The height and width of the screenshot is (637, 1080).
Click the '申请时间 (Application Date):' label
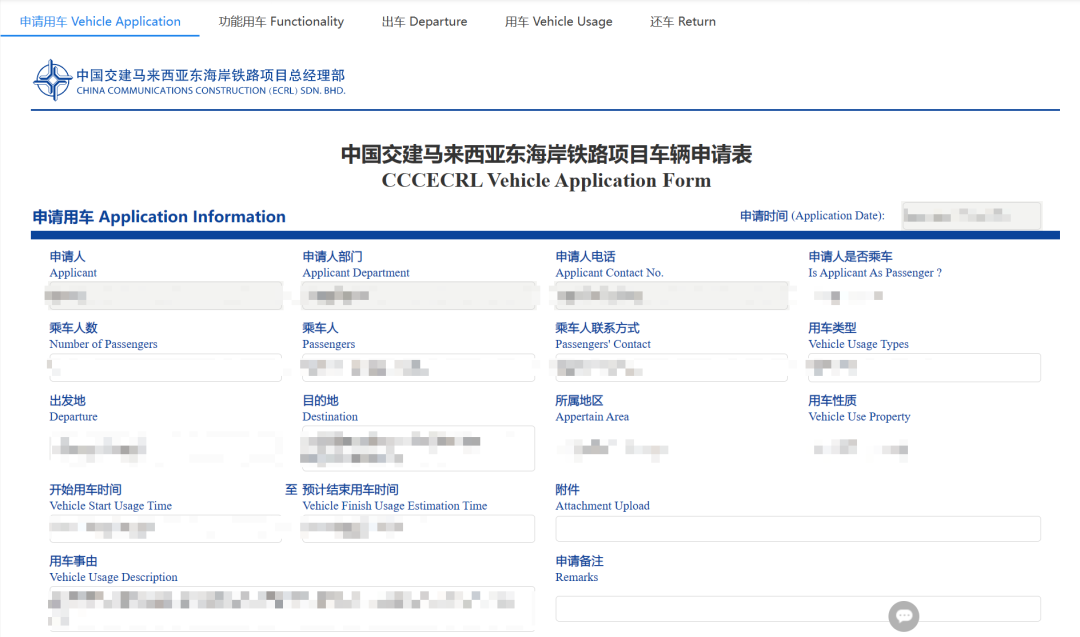[x=812, y=216]
